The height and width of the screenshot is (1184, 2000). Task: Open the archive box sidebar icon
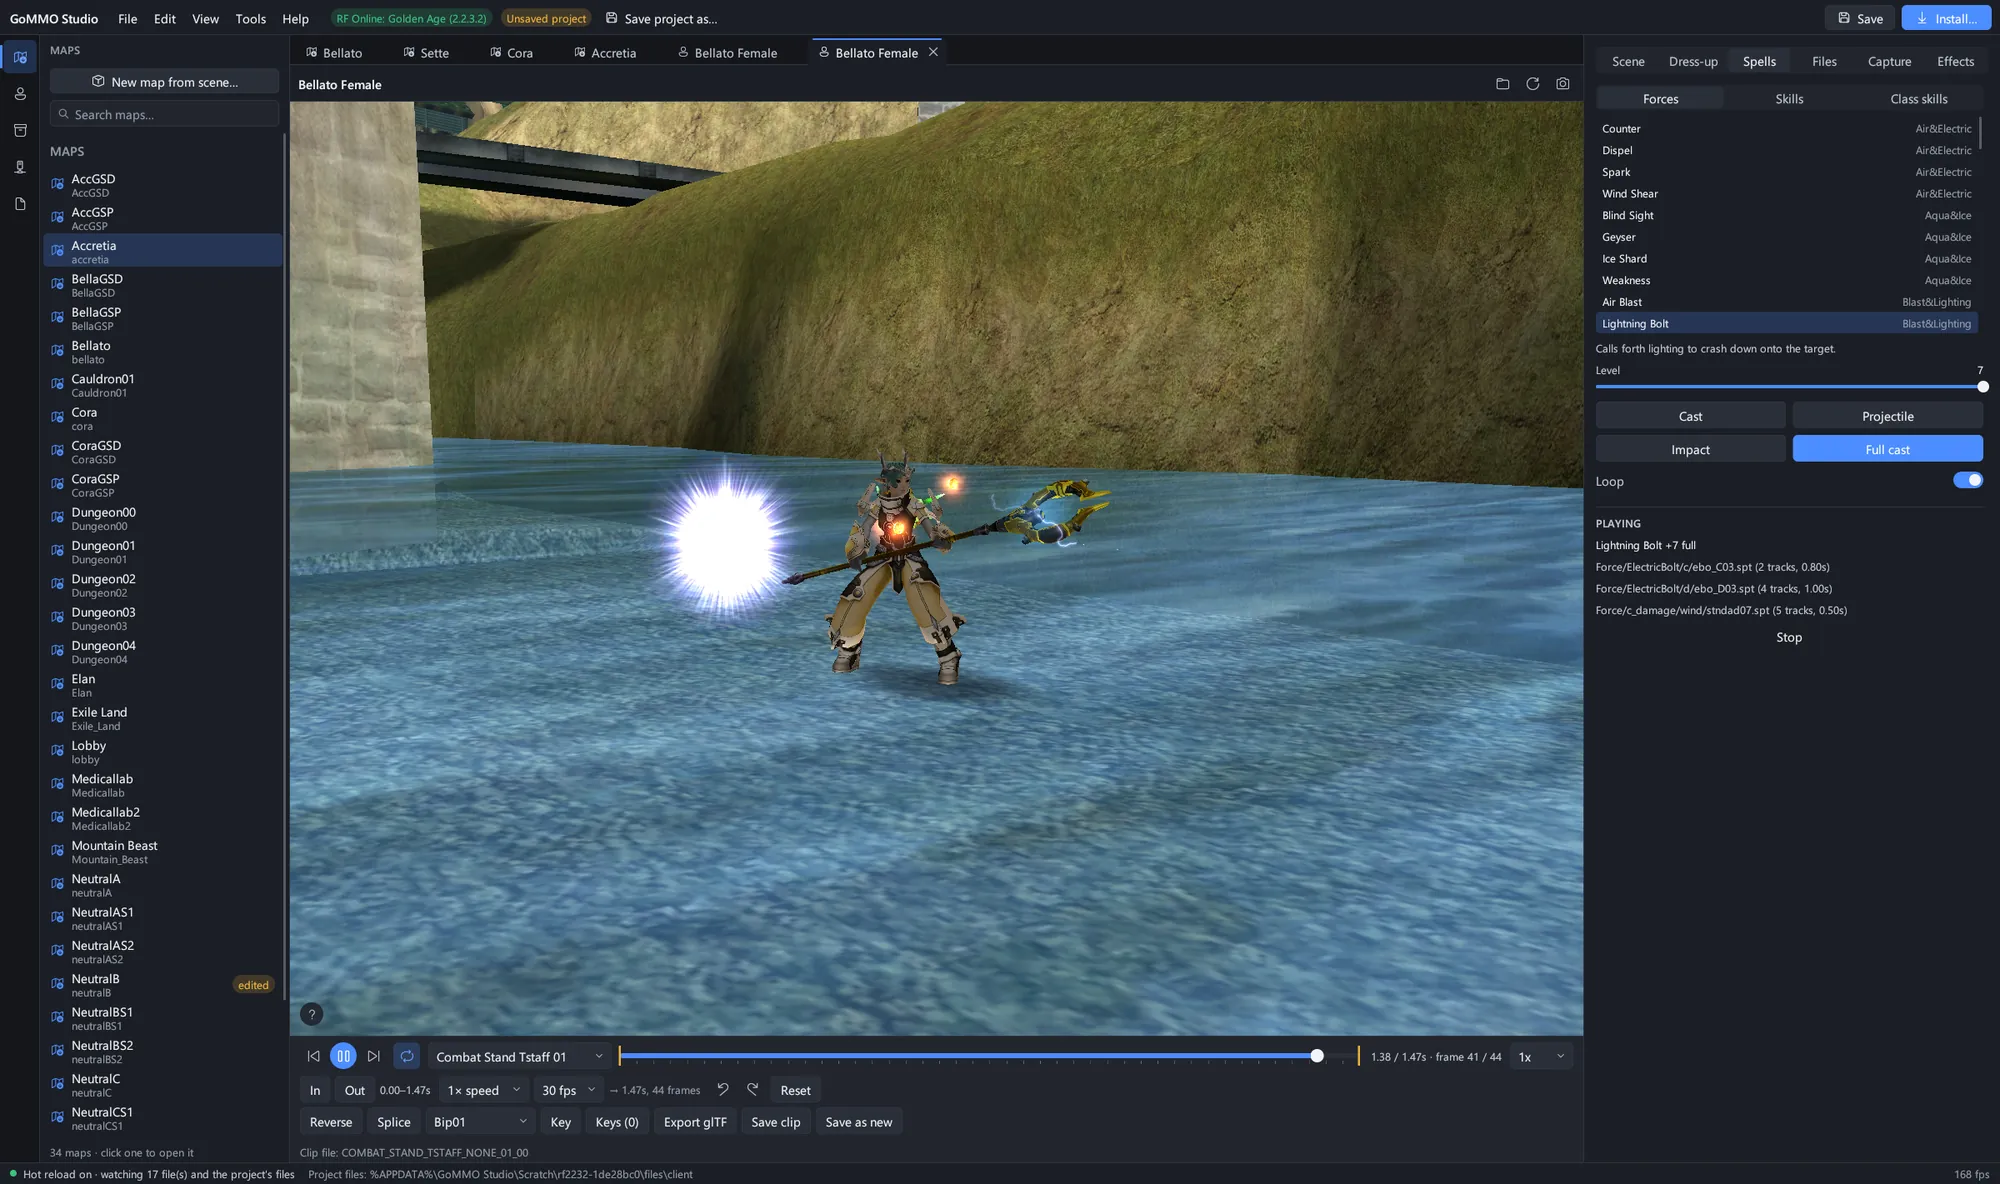point(20,130)
